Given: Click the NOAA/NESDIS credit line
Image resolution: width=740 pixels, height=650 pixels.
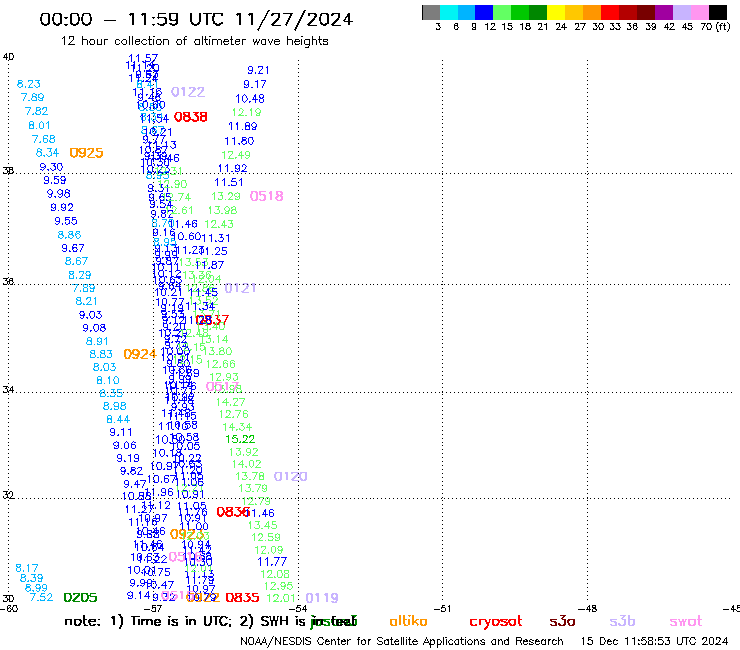Looking at the screenshot, I should pyautogui.click(x=402, y=642).
